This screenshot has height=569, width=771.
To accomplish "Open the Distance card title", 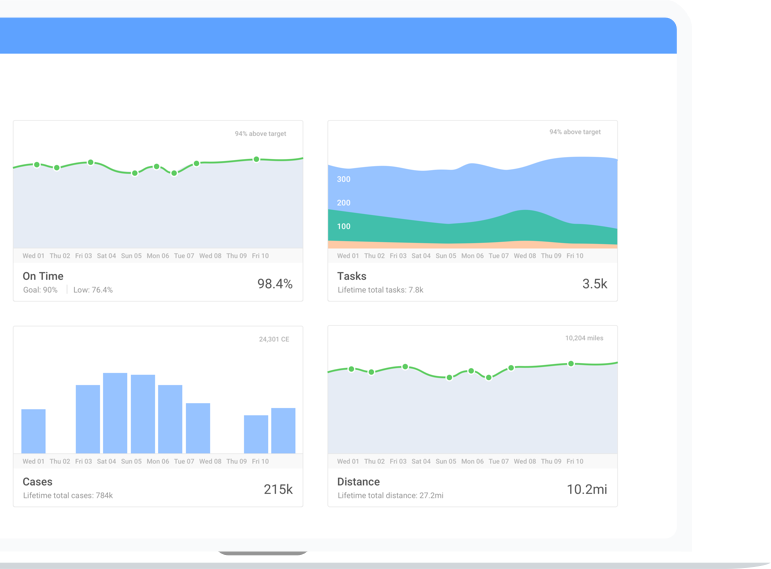I will [x=358, y=481].
